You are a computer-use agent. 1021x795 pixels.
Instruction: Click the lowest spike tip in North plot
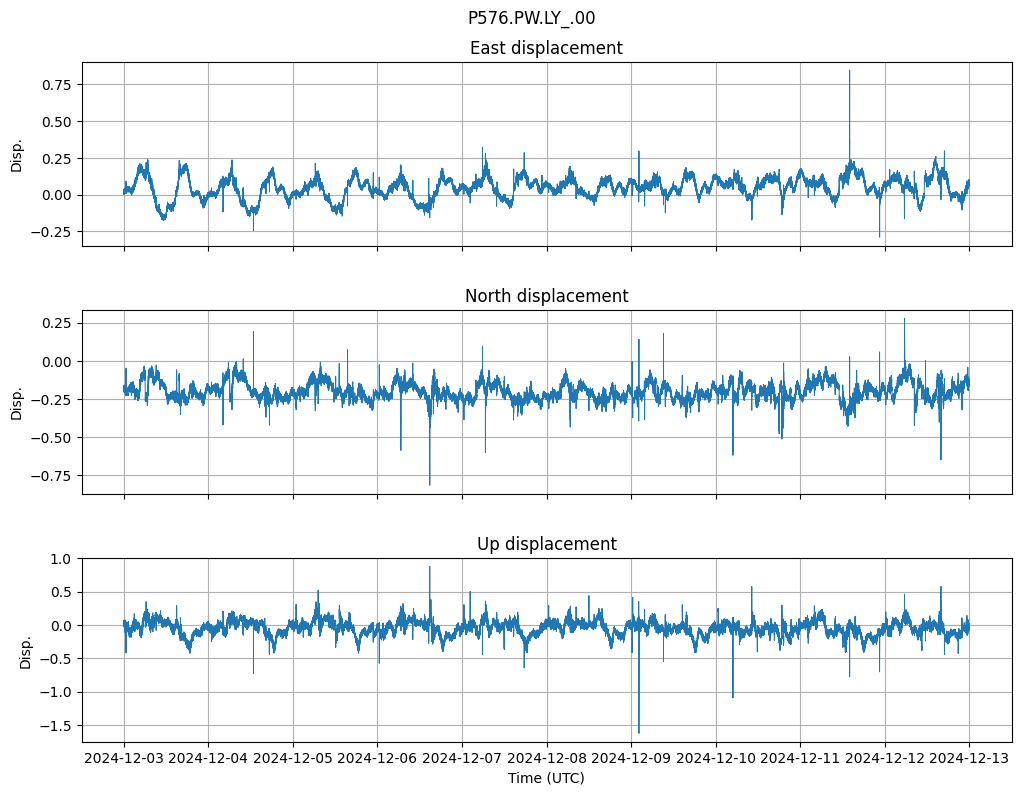430,484
